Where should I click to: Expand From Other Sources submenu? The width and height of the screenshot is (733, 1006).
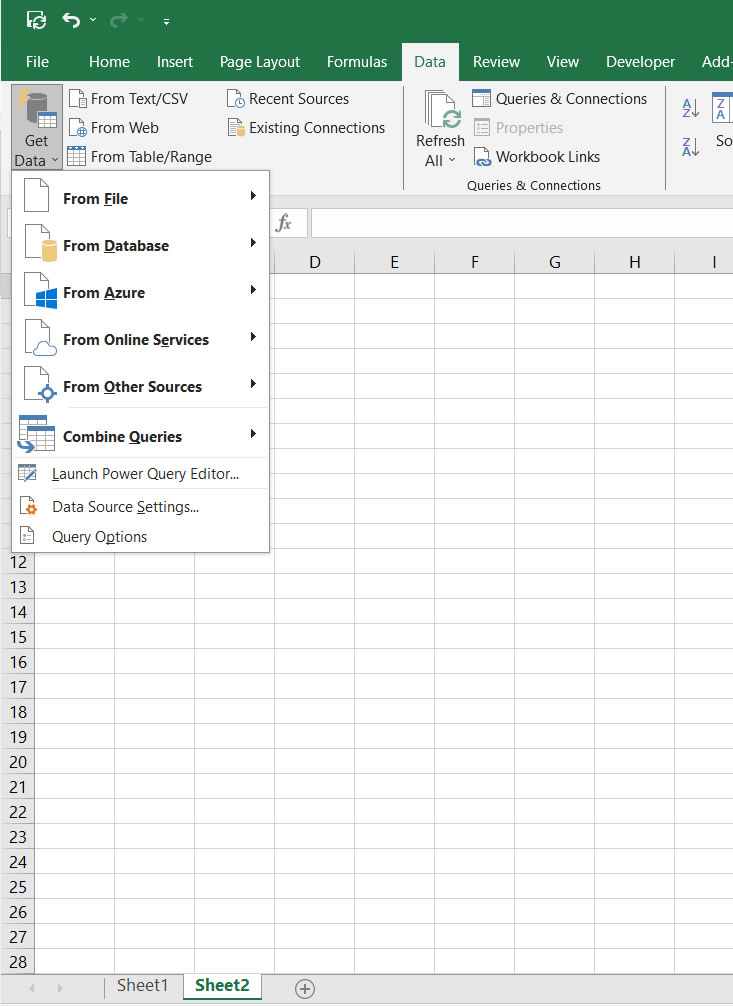tap(140, 385)
